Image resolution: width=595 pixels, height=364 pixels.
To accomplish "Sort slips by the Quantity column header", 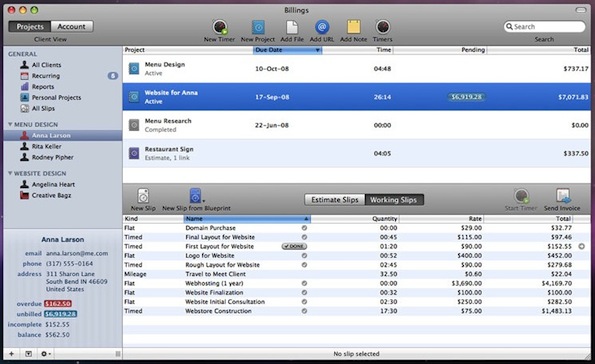I will [354, 219].
